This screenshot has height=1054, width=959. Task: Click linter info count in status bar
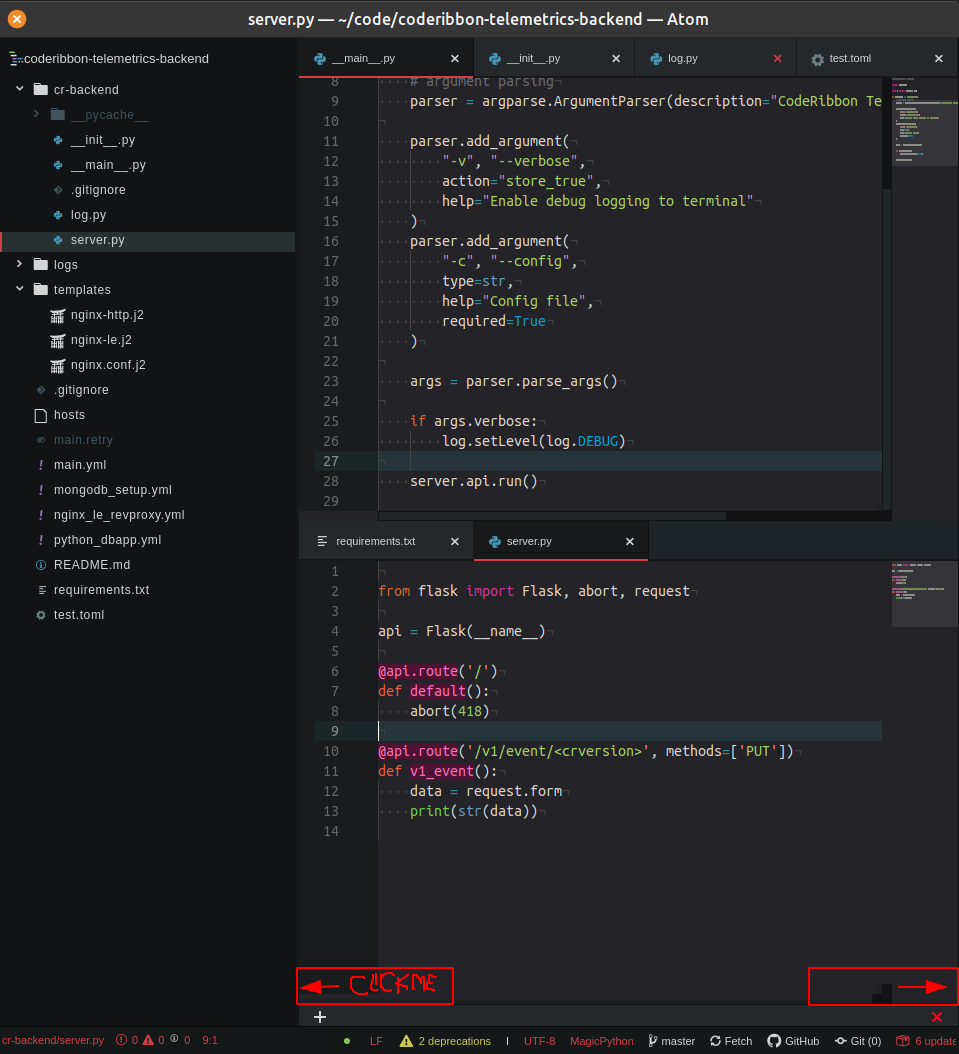tap(179, 1040)
